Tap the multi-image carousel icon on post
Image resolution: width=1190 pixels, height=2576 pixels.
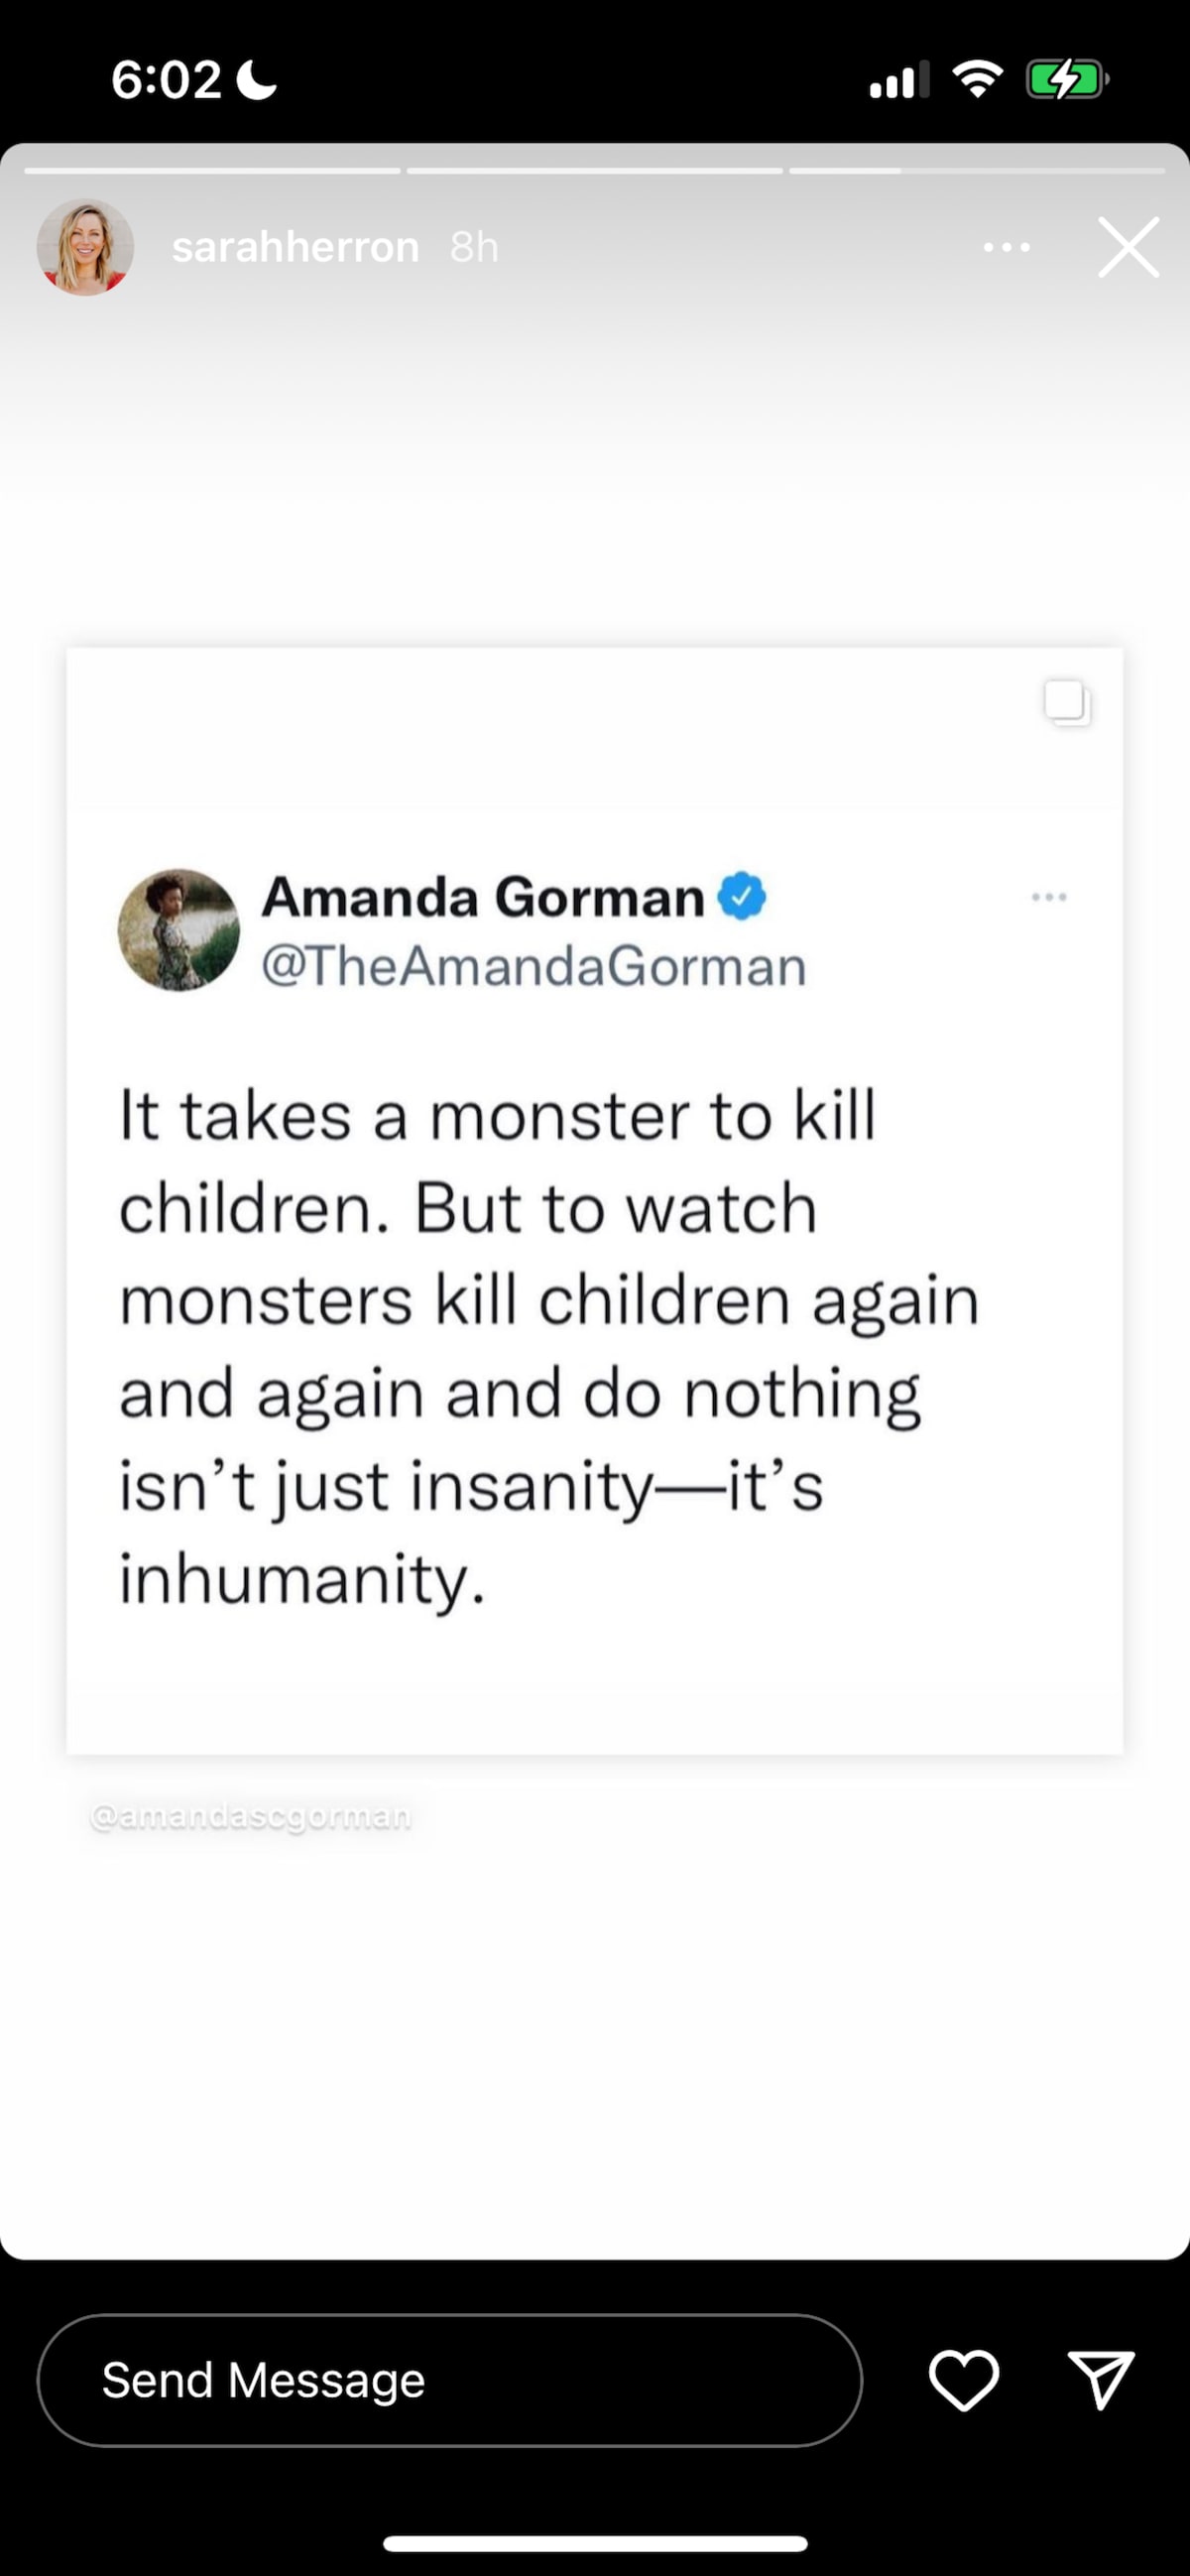click(1066, 702)
